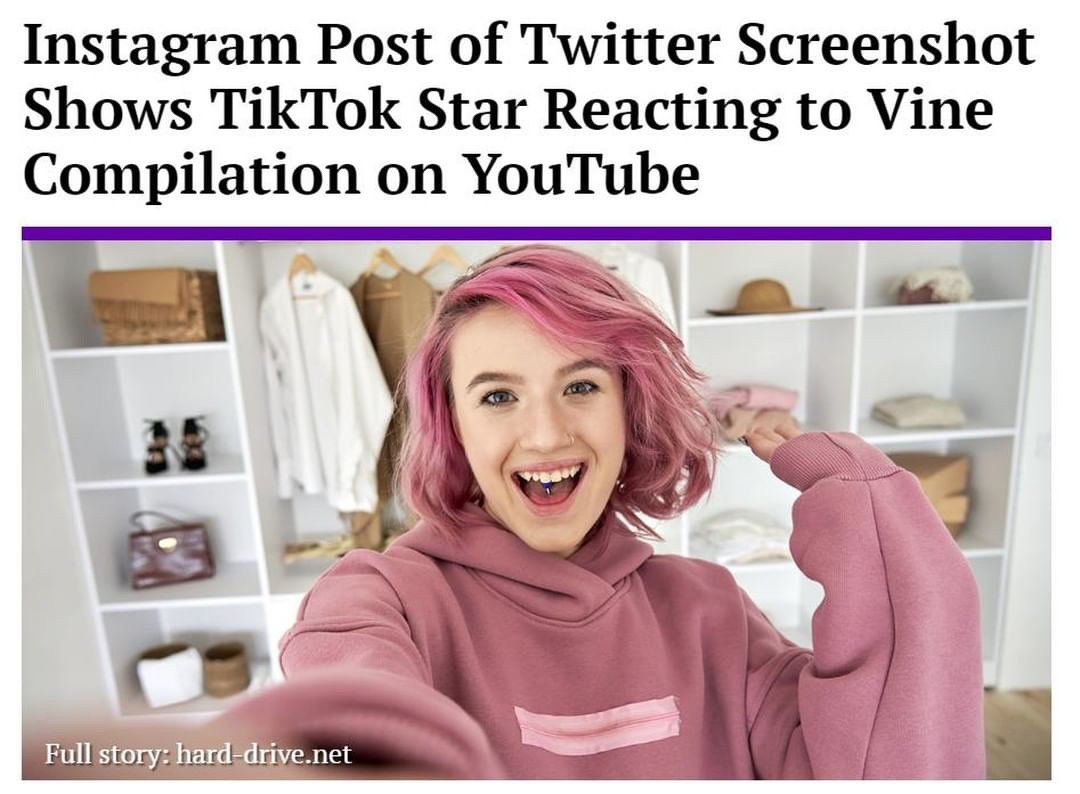1080x794 pixels.
Task: Click the word "TikTok" in the headline
Action: (307, 109)
